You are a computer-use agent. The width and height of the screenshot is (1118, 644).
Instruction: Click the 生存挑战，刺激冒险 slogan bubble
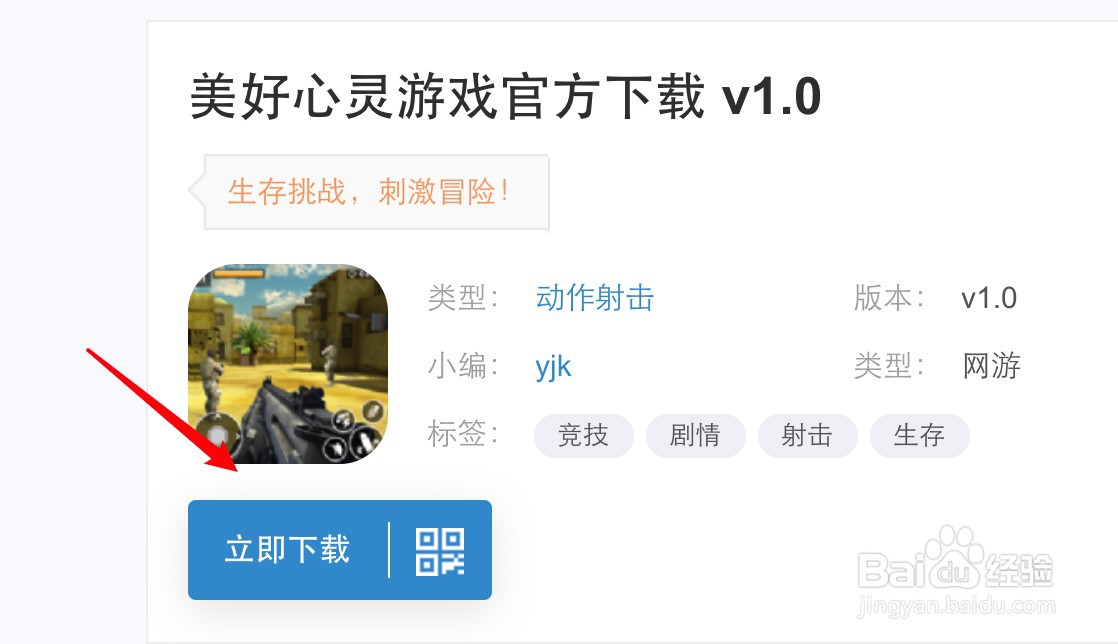[370, 193]
